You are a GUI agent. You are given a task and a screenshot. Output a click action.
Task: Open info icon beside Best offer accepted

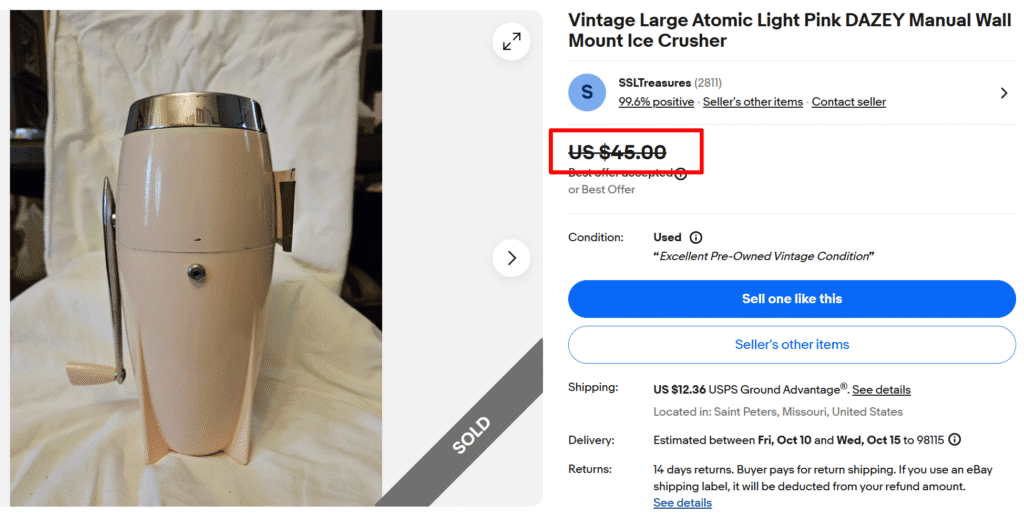point(681,173)
